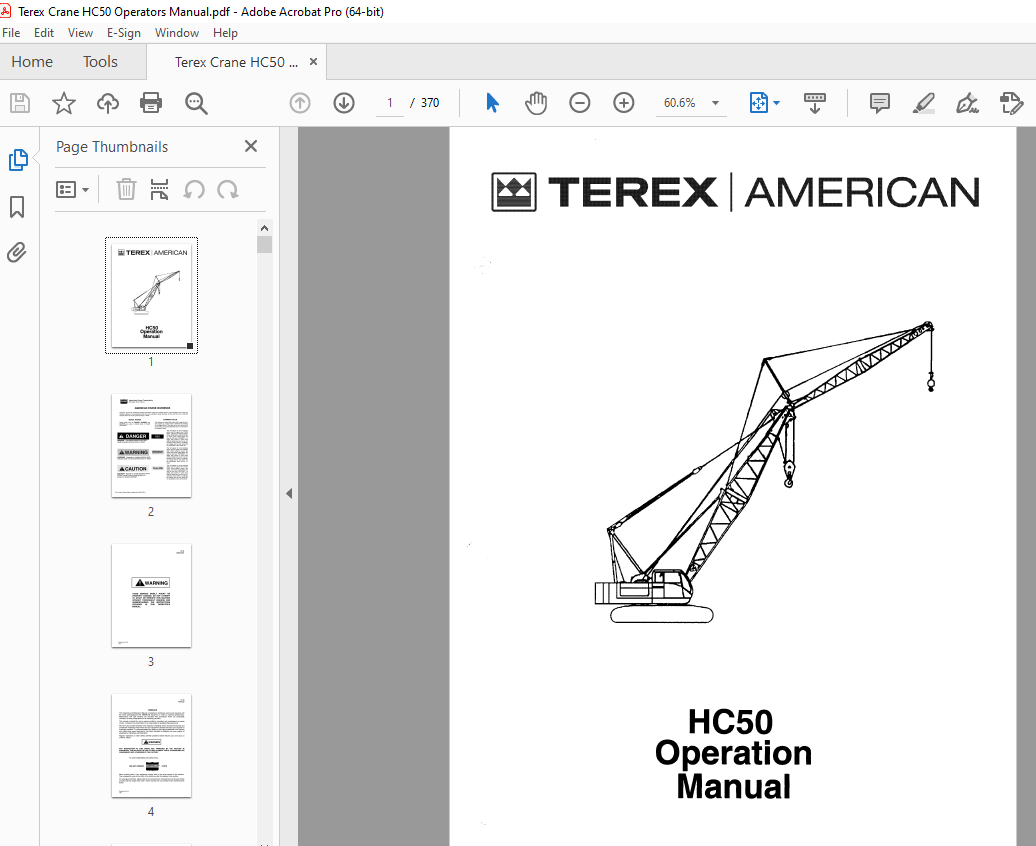This screenshot has height=846, width=1036.
Task: Open the Attachments paperclip panel
Action: [17, 252]
